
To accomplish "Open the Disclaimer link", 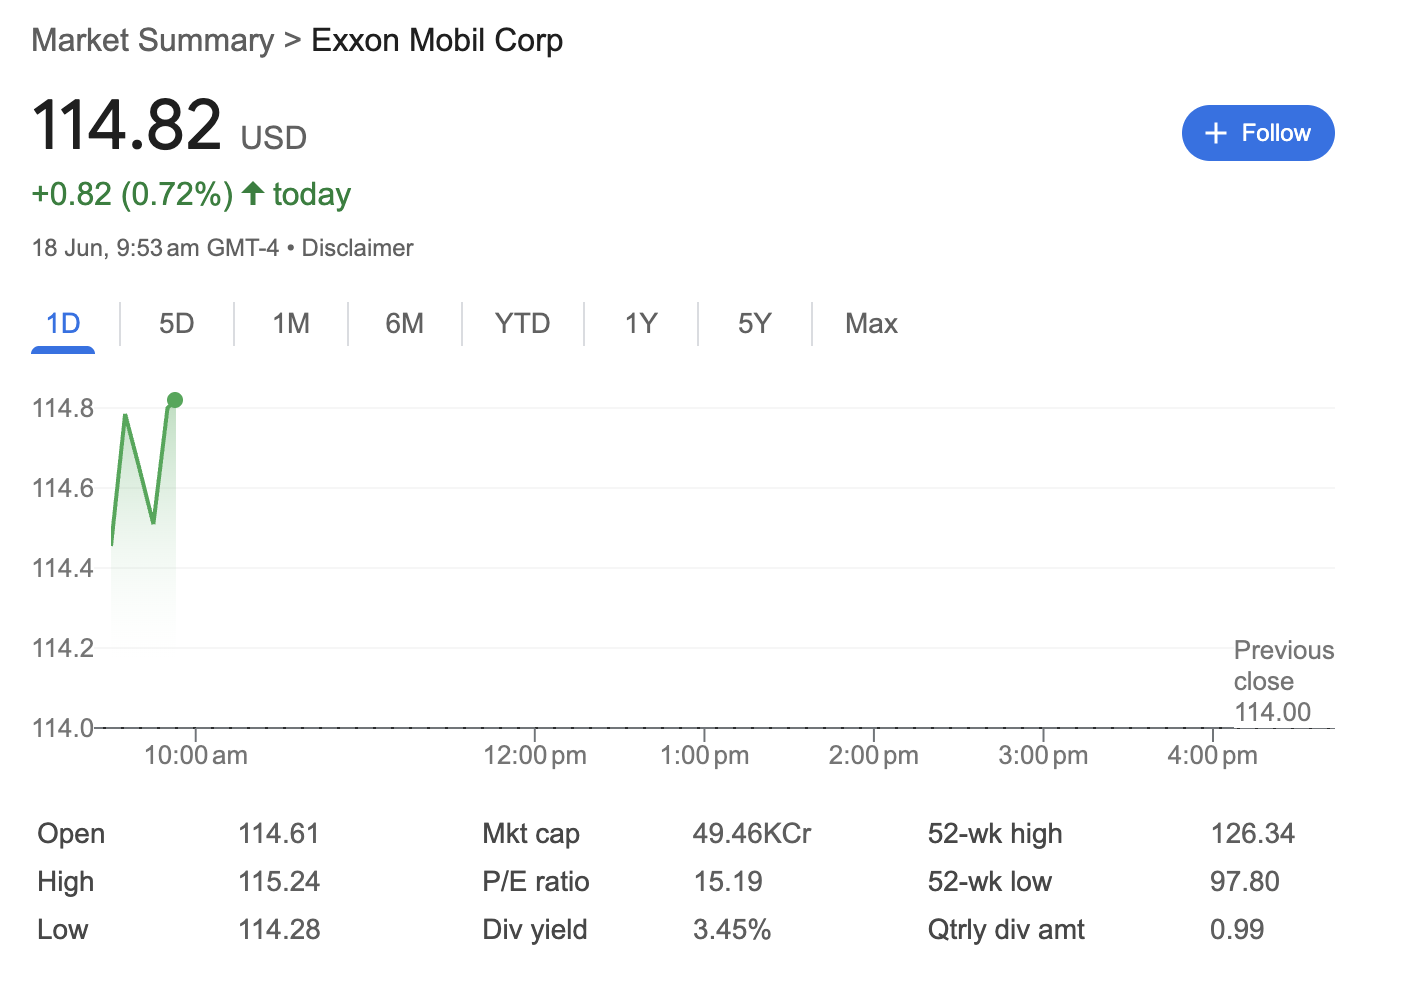I will pos(357,248).
